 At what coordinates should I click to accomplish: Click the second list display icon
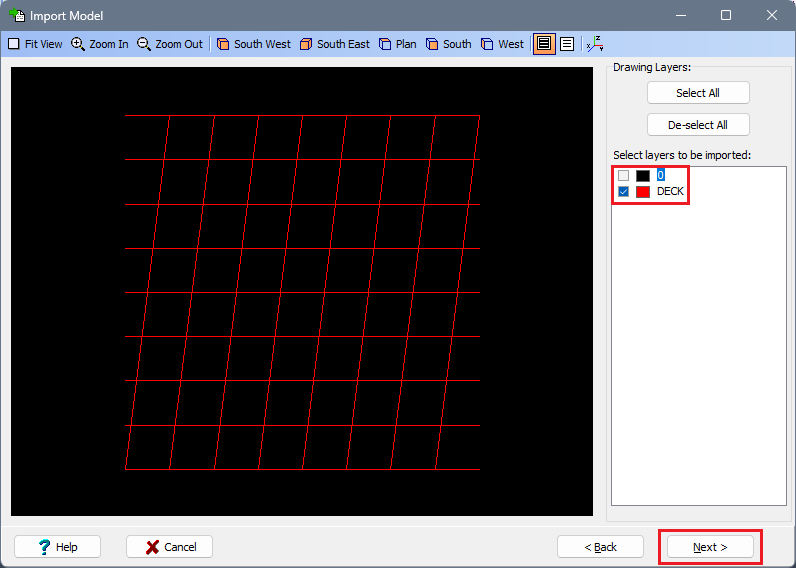567,44
